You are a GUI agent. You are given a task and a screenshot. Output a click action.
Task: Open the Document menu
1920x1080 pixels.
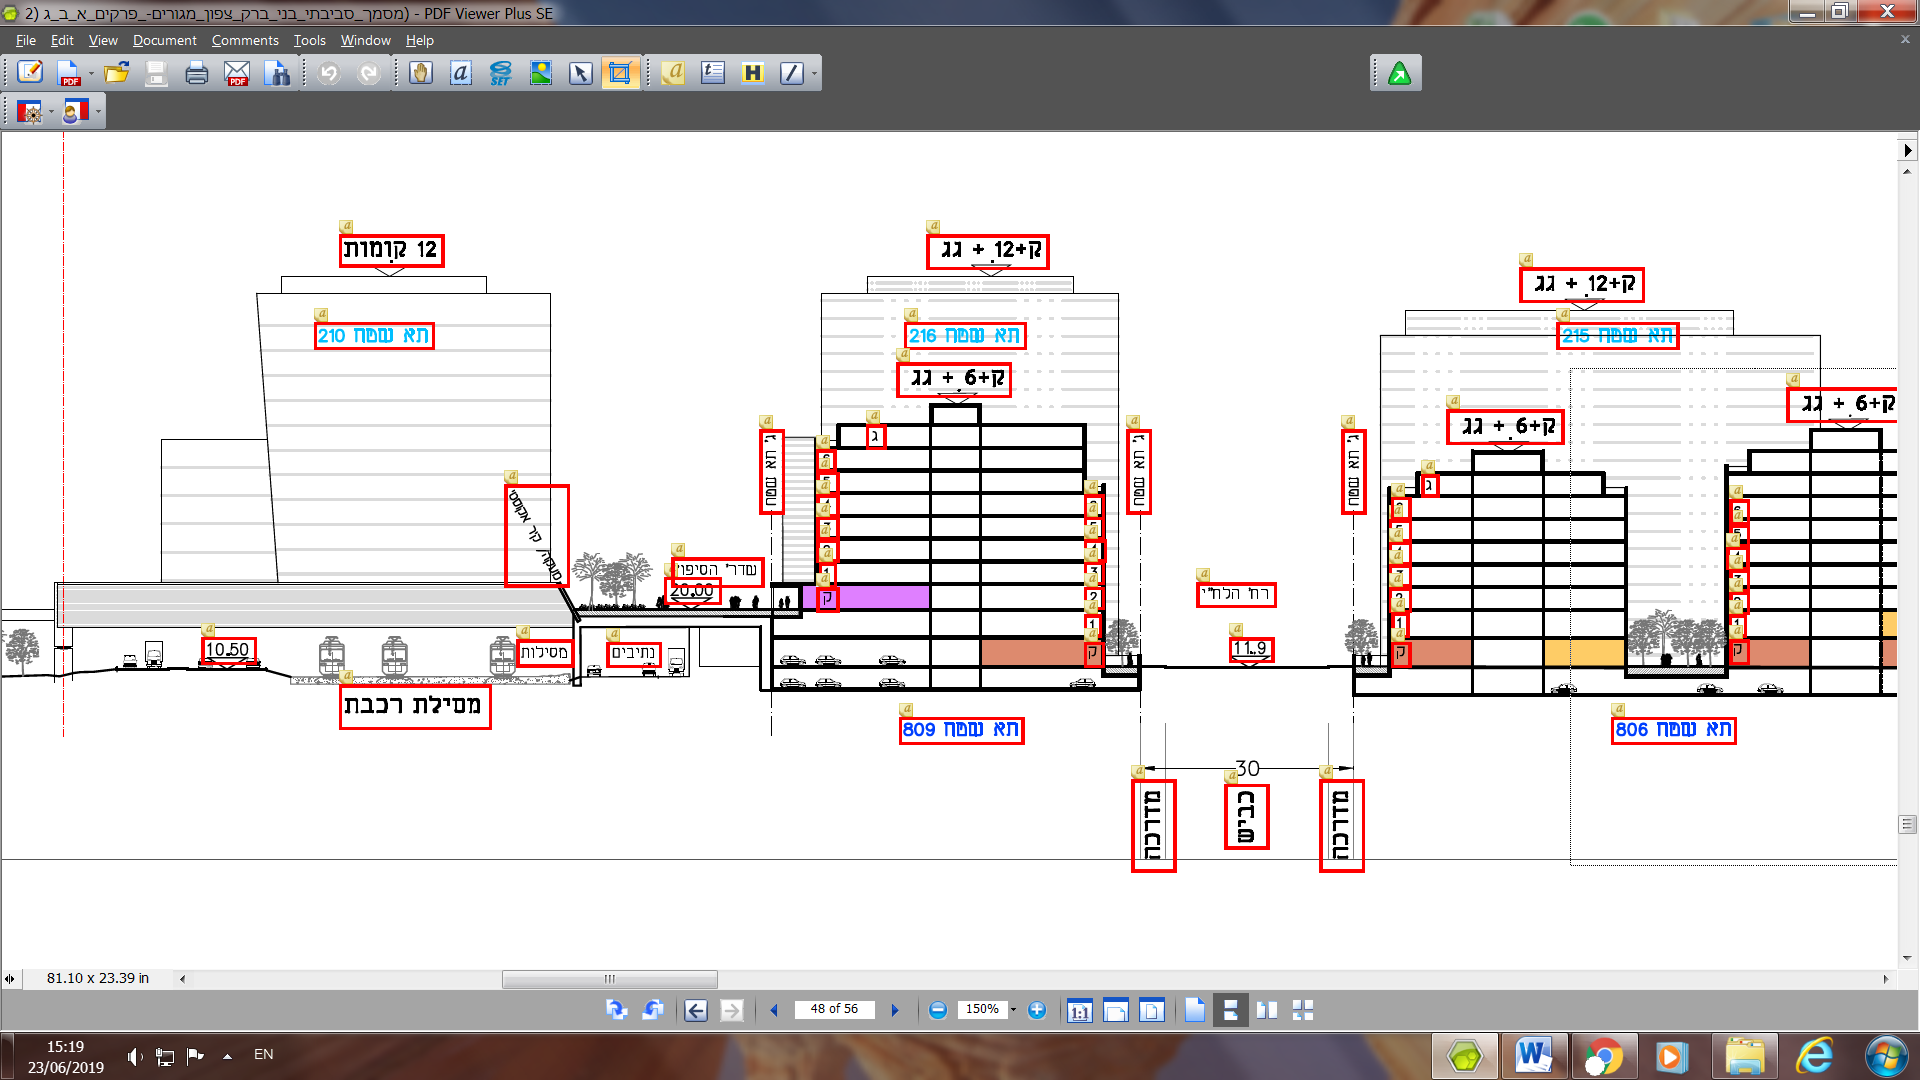tap(164, 40)
